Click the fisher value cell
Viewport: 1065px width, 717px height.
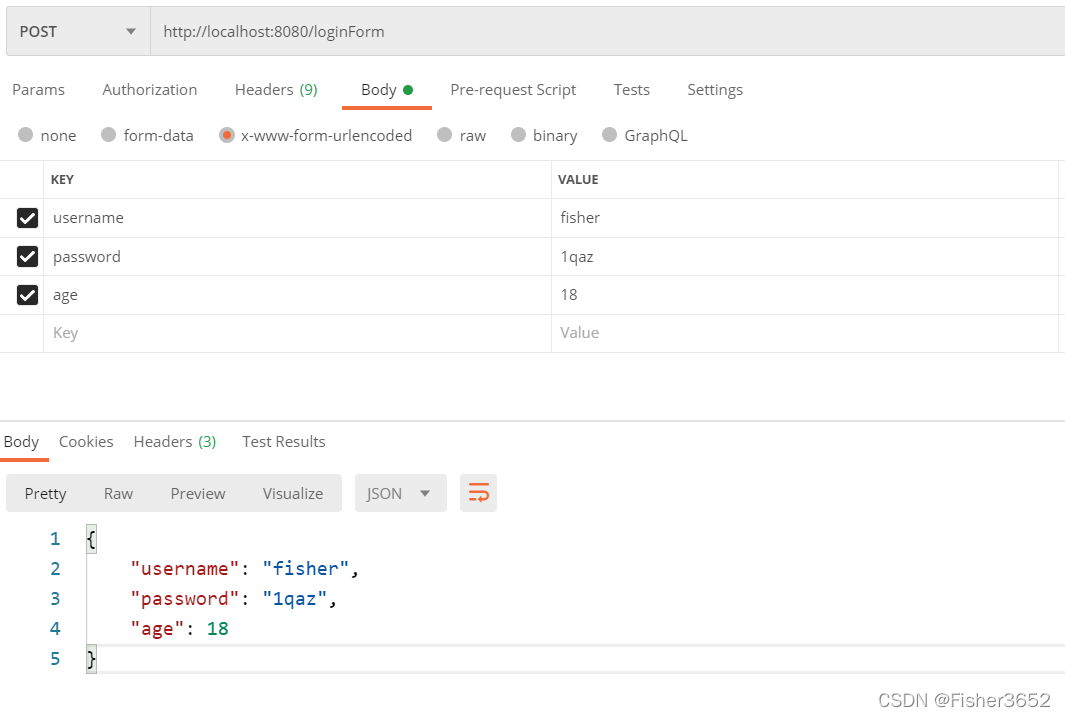(x=805, y=218)
